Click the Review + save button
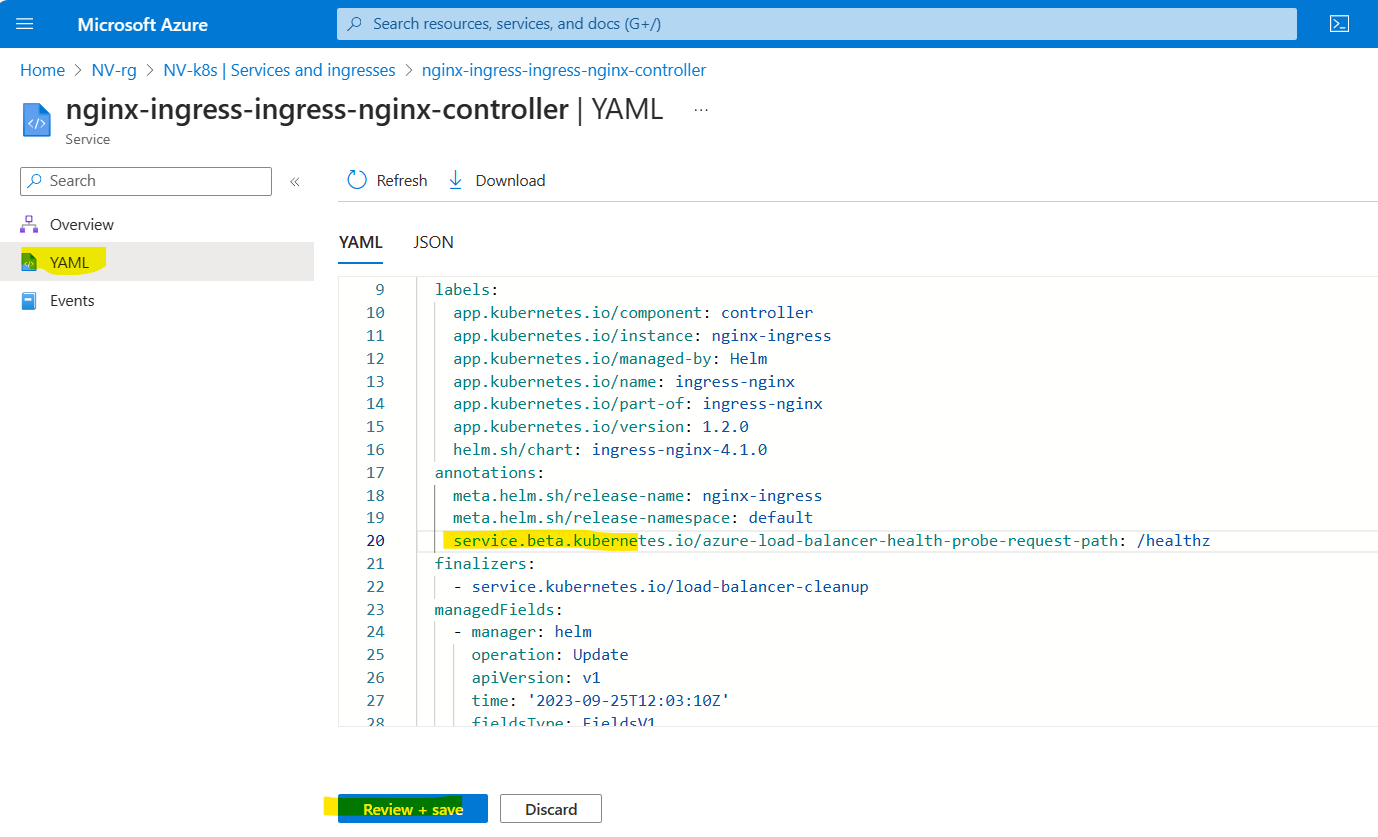The image size is (1378, 837). coord(412,808)
